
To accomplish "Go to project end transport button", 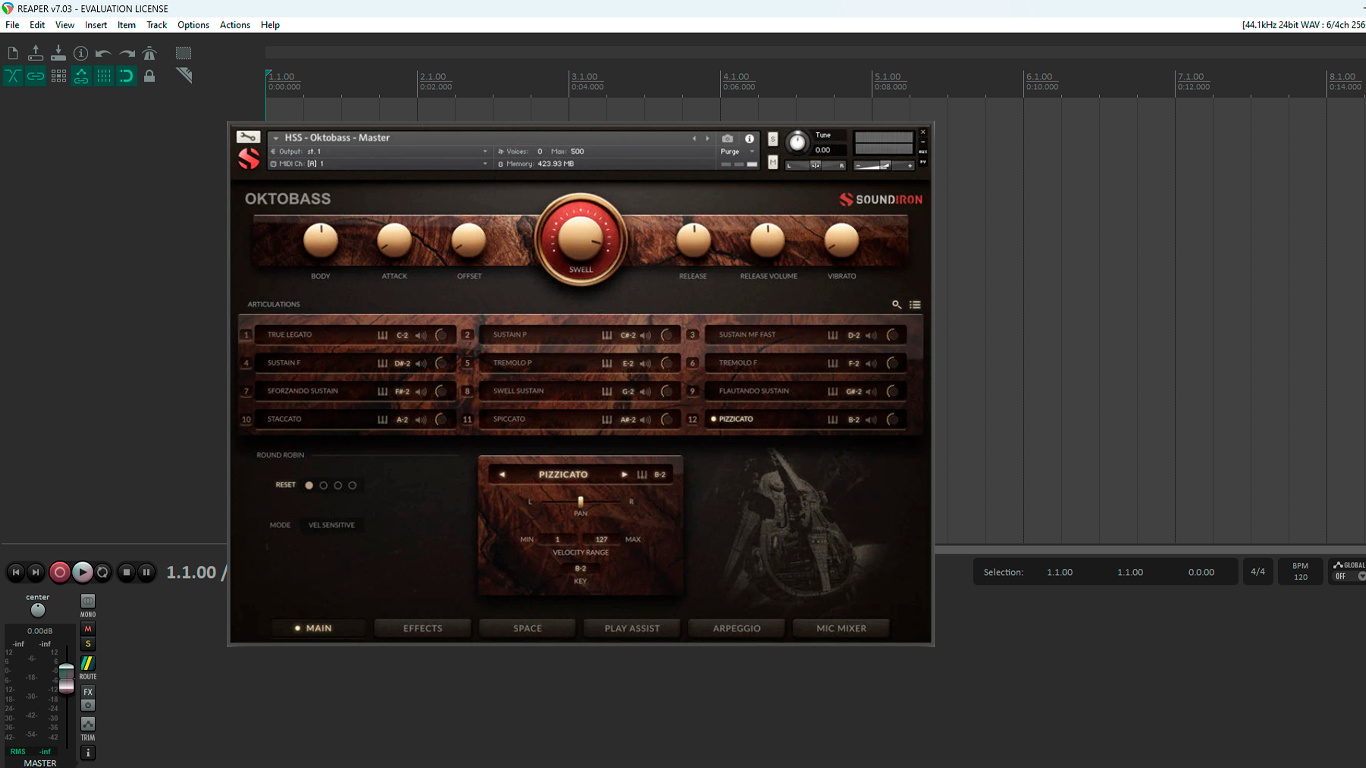I will coord(36,572).
